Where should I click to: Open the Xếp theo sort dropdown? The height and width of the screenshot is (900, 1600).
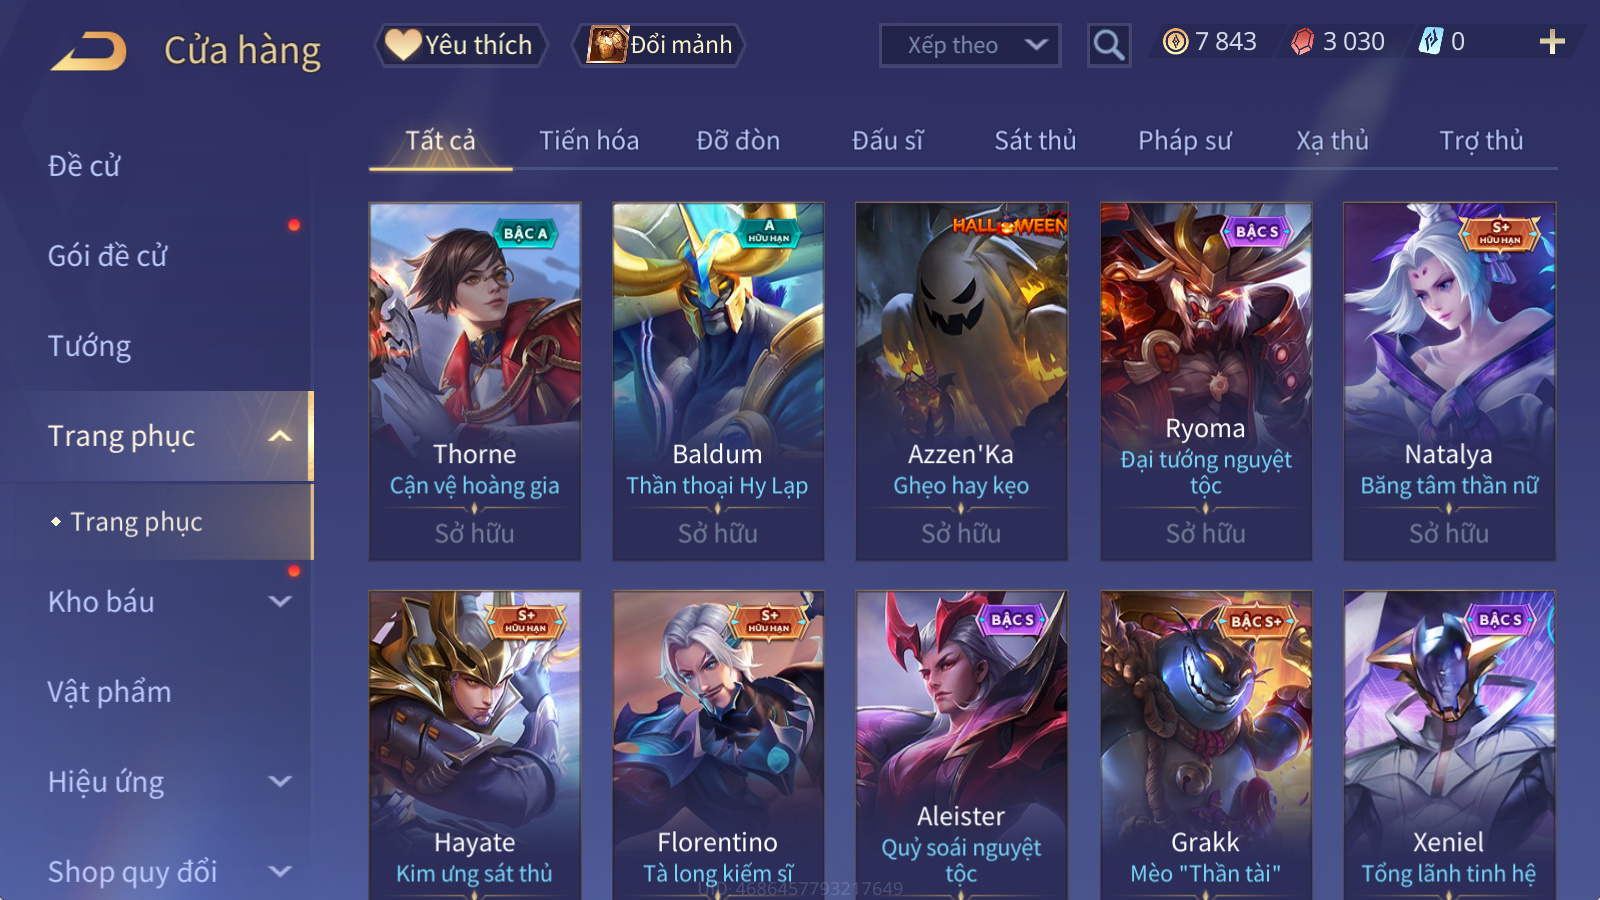click(969, 45)
